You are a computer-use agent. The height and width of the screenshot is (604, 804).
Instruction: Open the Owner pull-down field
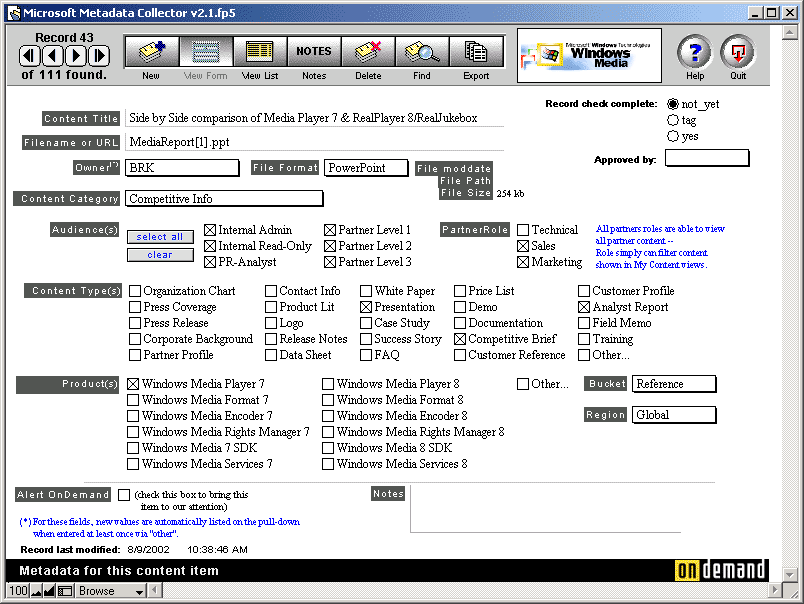coord(182,168)
